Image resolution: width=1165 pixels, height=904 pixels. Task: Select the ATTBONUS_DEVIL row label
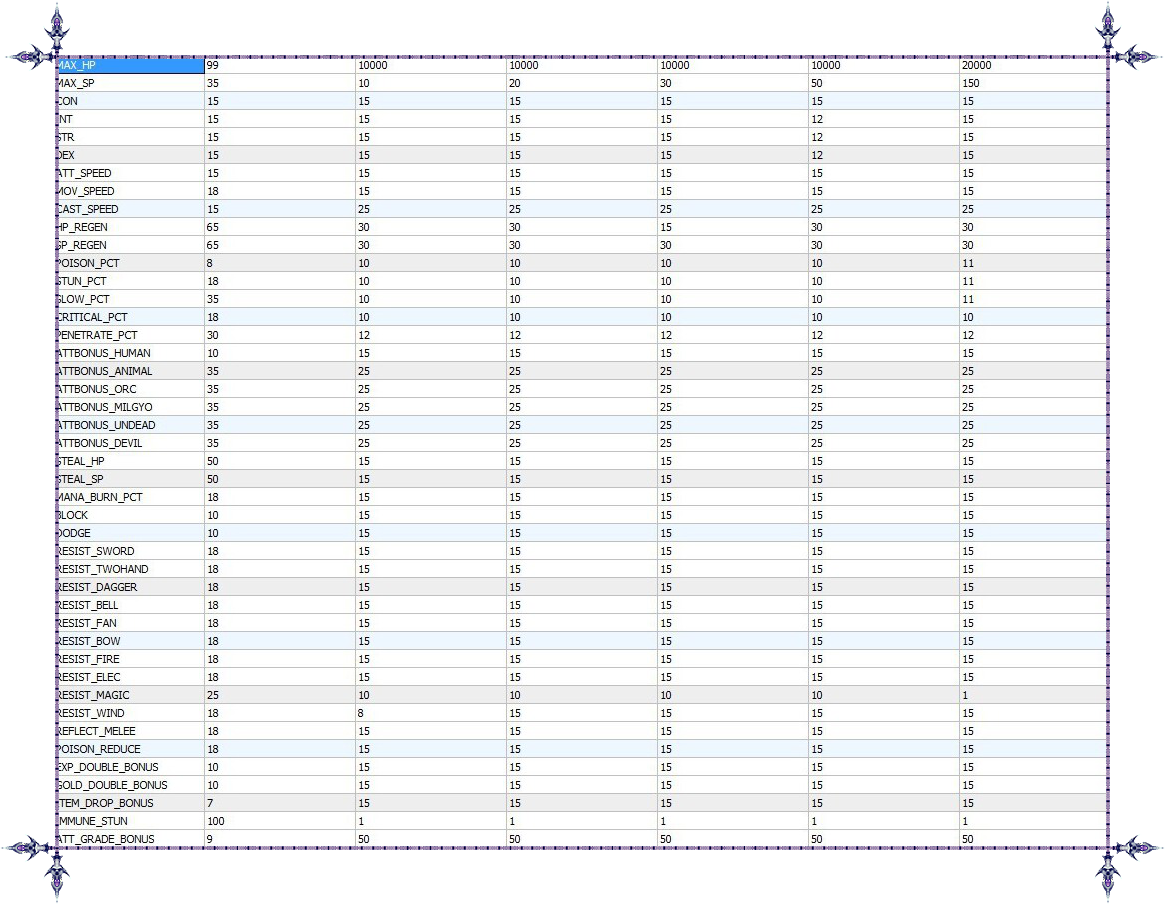[100, 443]
